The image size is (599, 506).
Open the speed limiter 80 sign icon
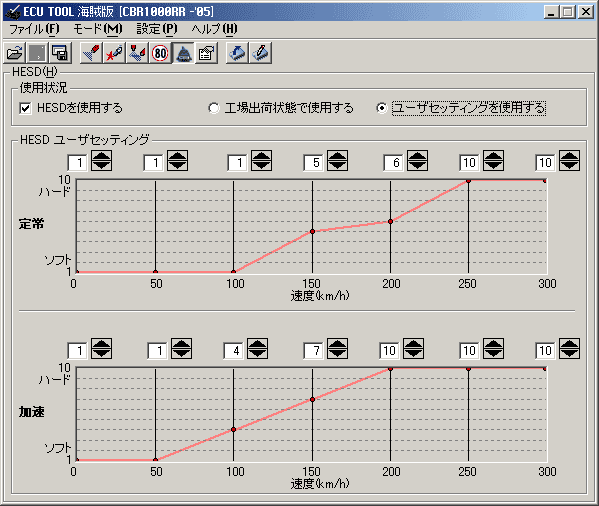pyautogui.click(x=160, y=53)
